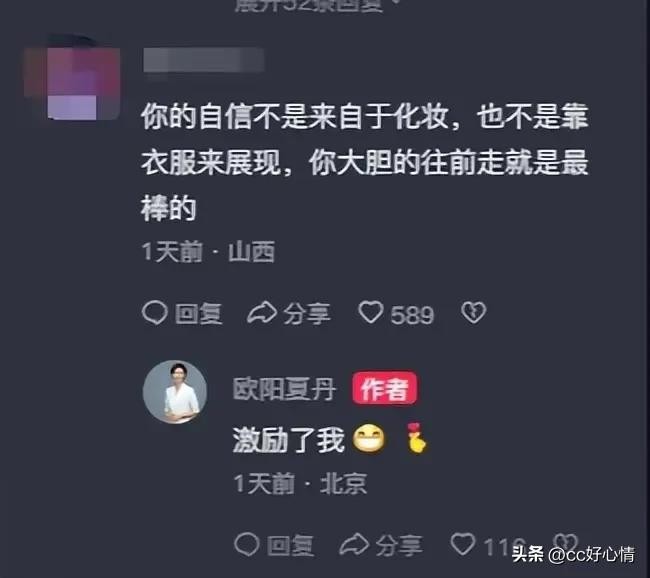Click the red 作者 author badge
650x578 pixels.
click(385, 388)
